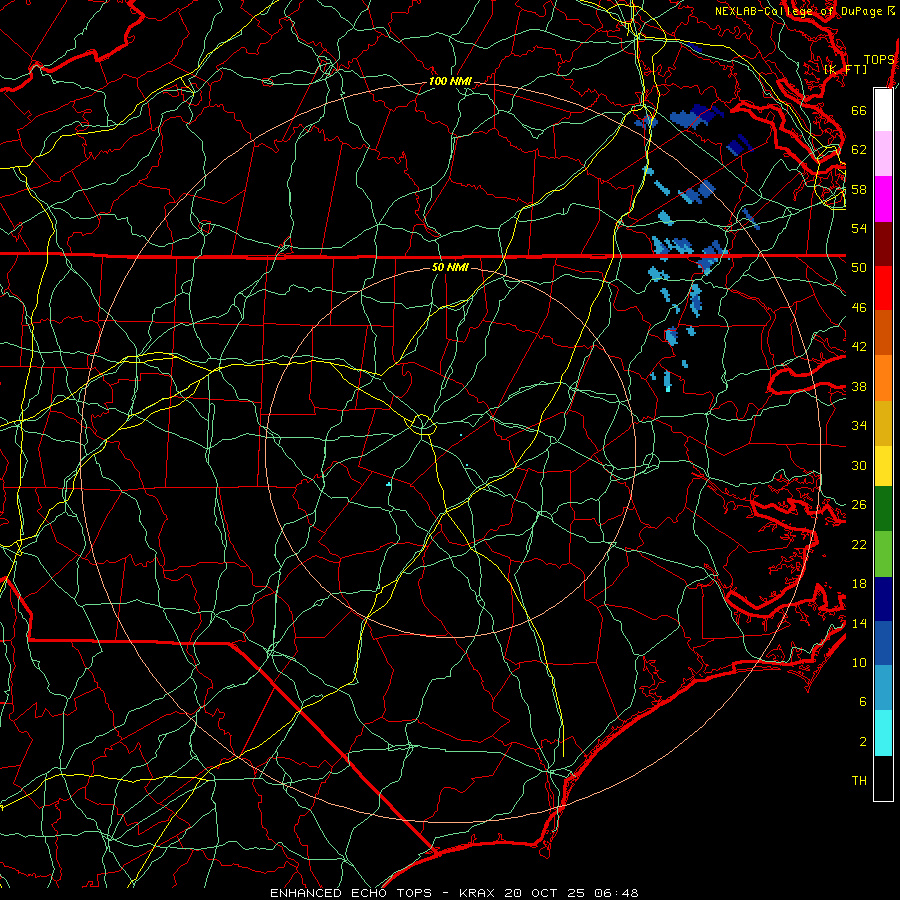Click the TOPS legend title
The height and width of the screenshot is (900, 900).
coord(879,60)
